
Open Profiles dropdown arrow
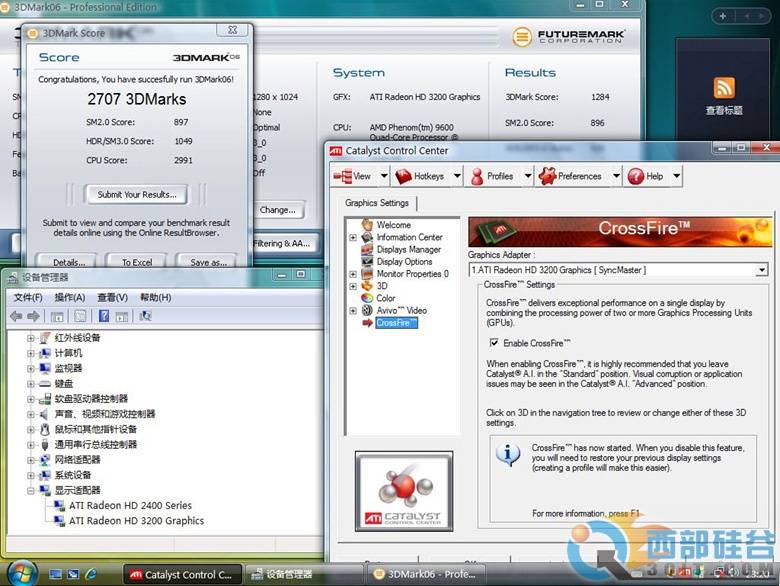click(528, 176)
